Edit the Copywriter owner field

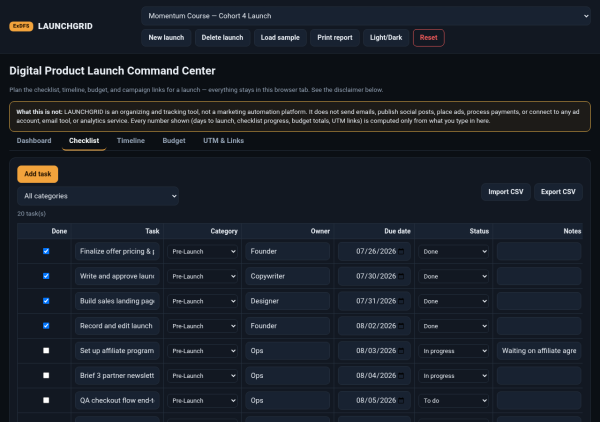[287, 276]
